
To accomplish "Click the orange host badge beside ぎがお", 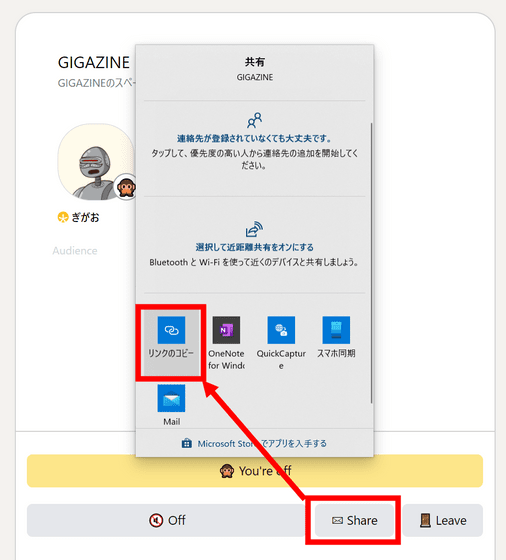I will (x=63, y=217).
